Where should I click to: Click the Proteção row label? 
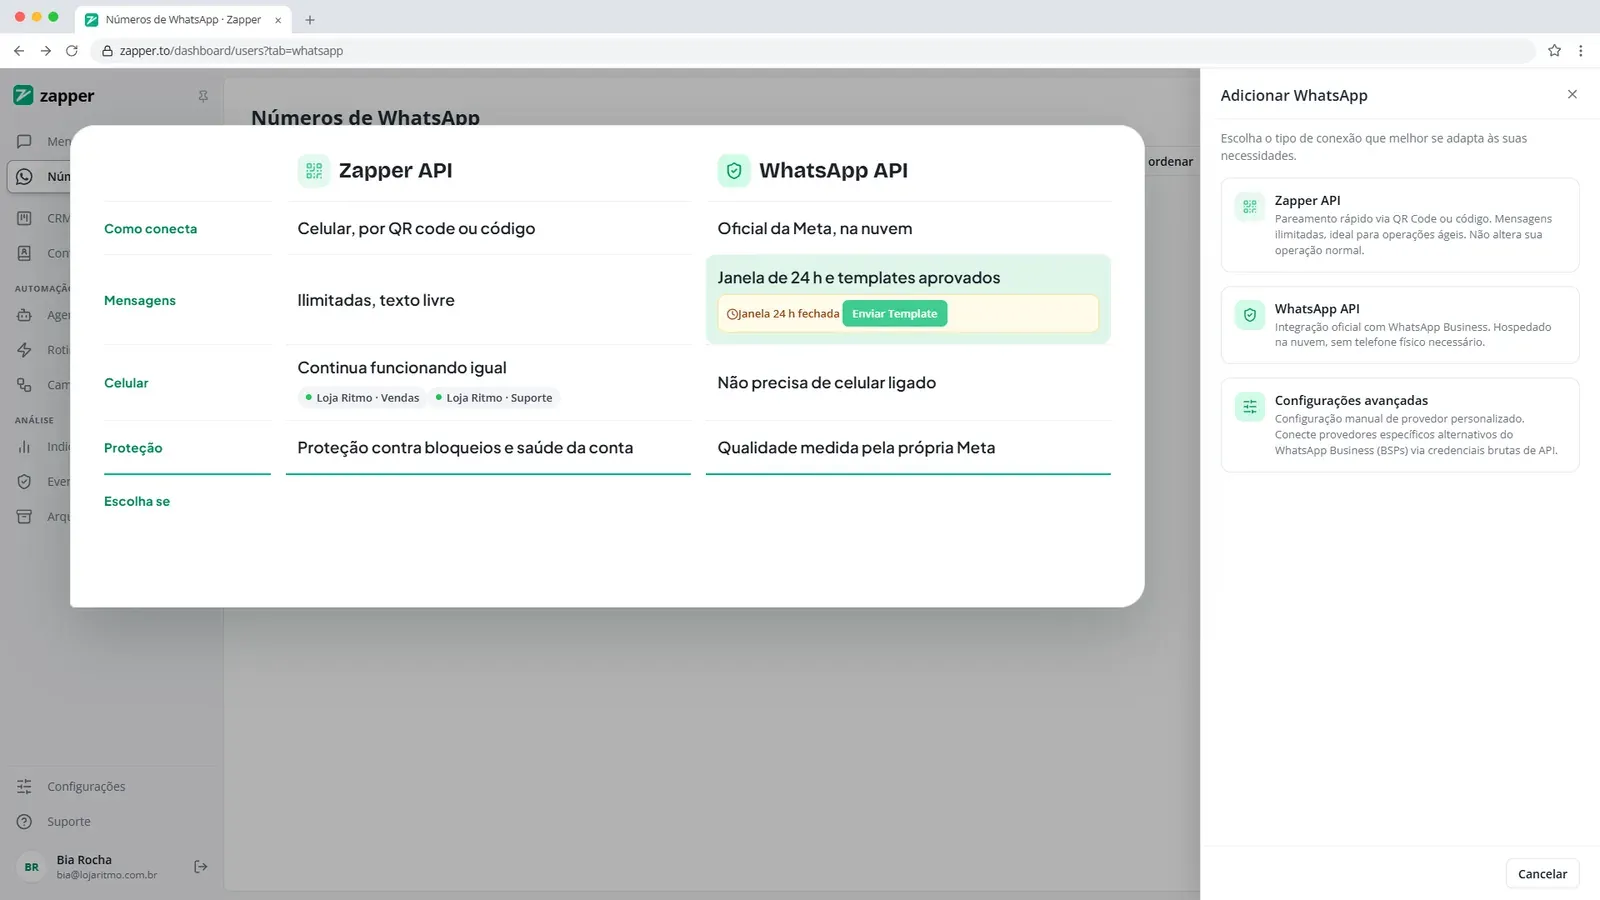(x=133, y=448)
